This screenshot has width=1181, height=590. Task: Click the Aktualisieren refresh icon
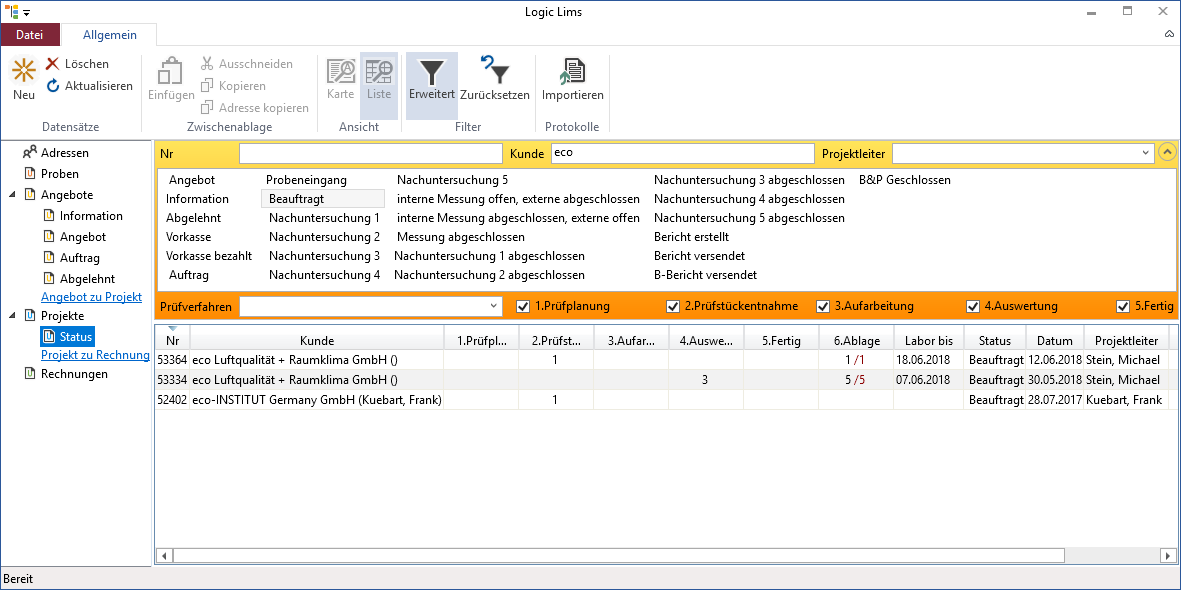click(53, 86)
